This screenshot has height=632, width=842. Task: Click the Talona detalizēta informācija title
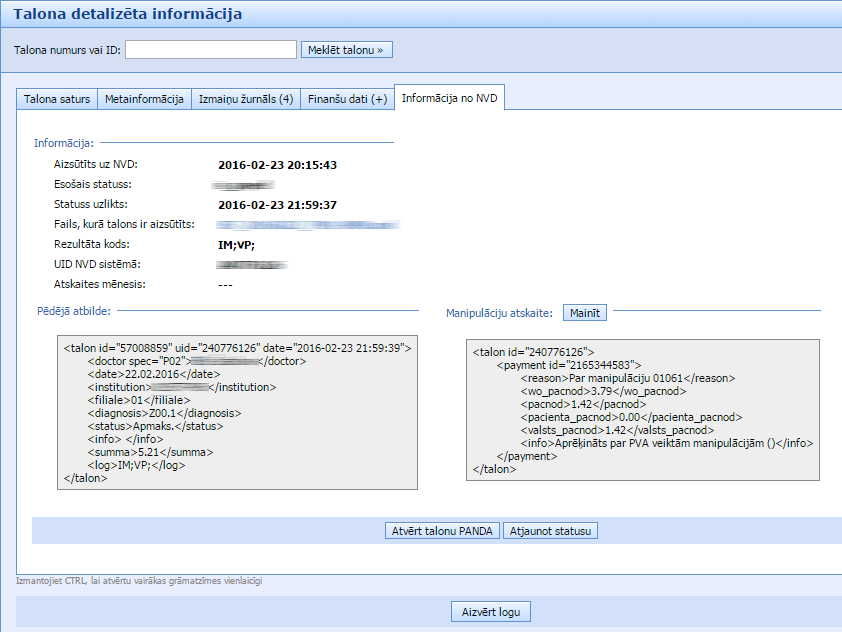pos(127,14)
